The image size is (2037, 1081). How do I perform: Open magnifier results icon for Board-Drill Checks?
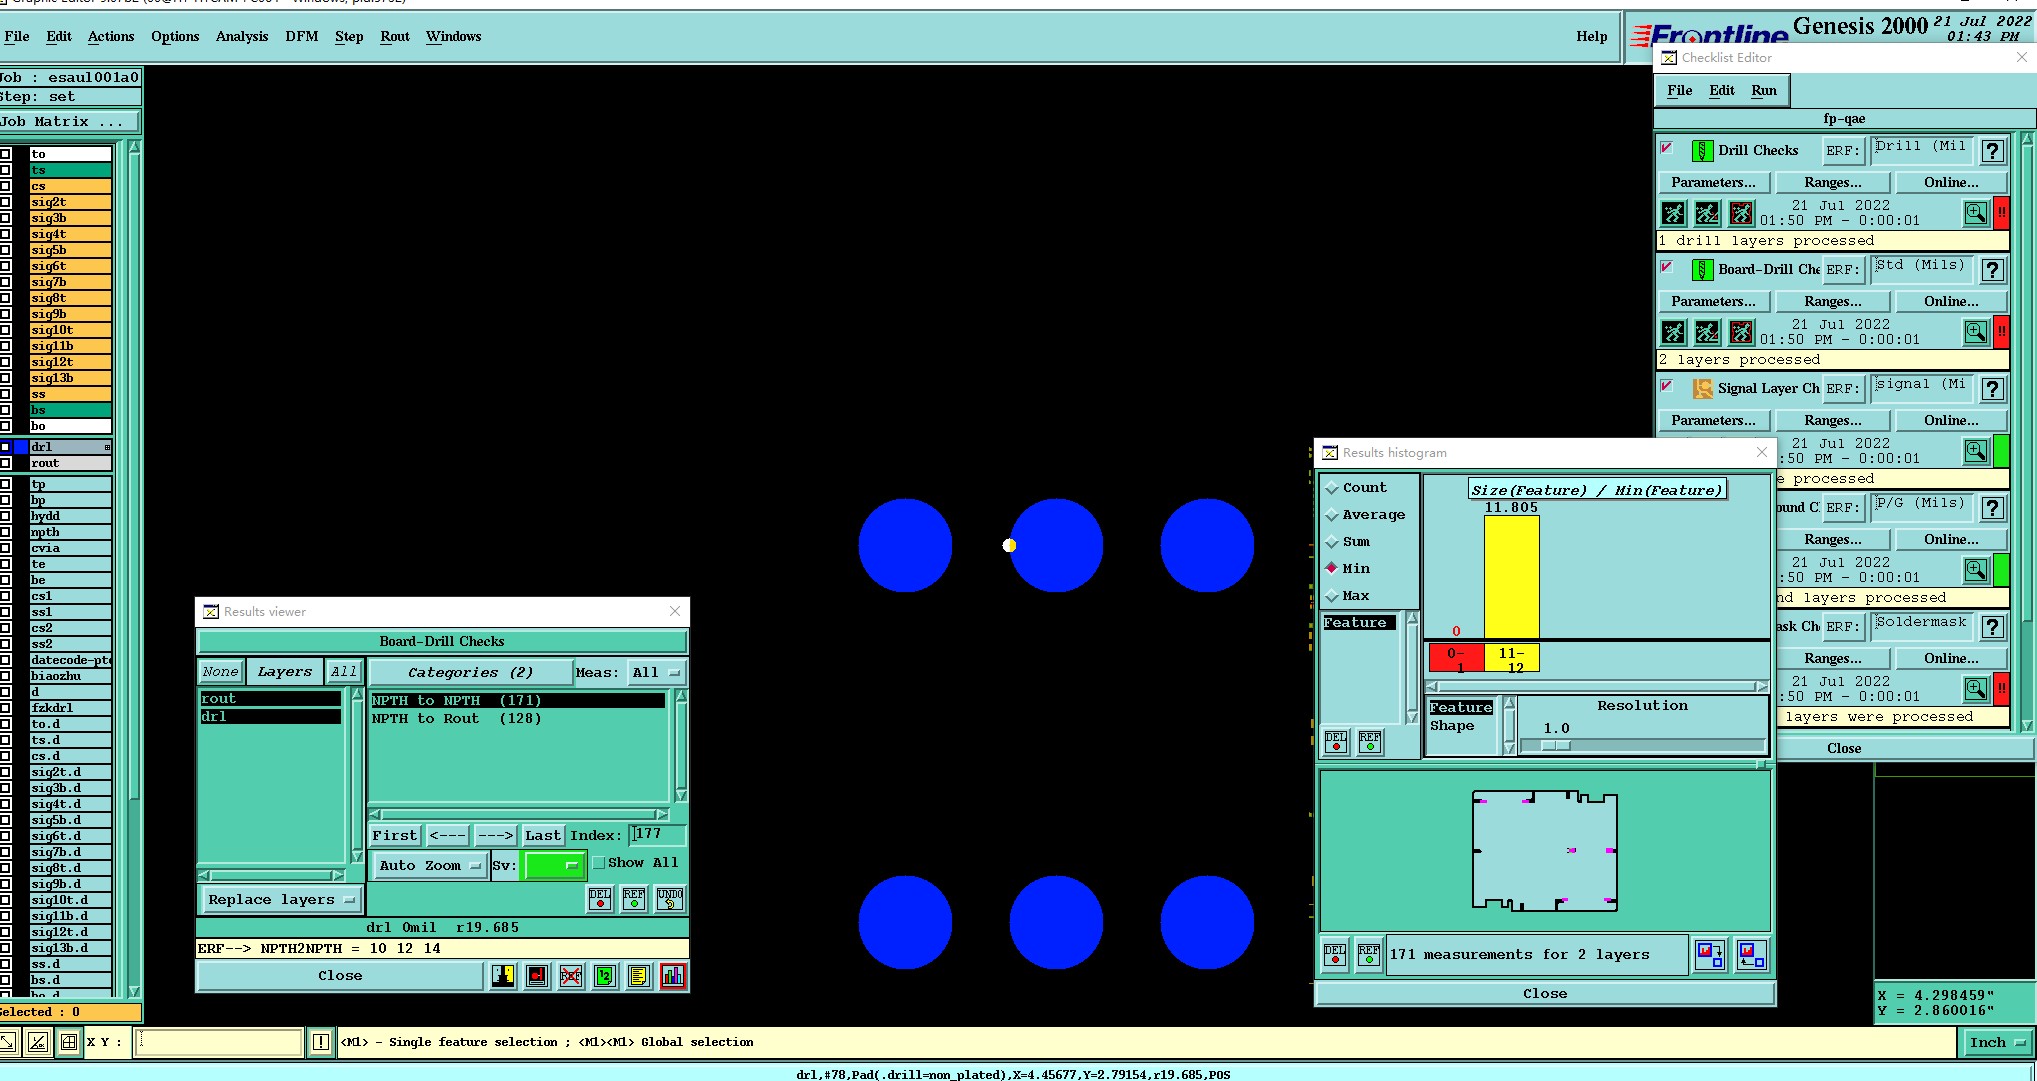pyautogui.click(x=1975, y=332)
